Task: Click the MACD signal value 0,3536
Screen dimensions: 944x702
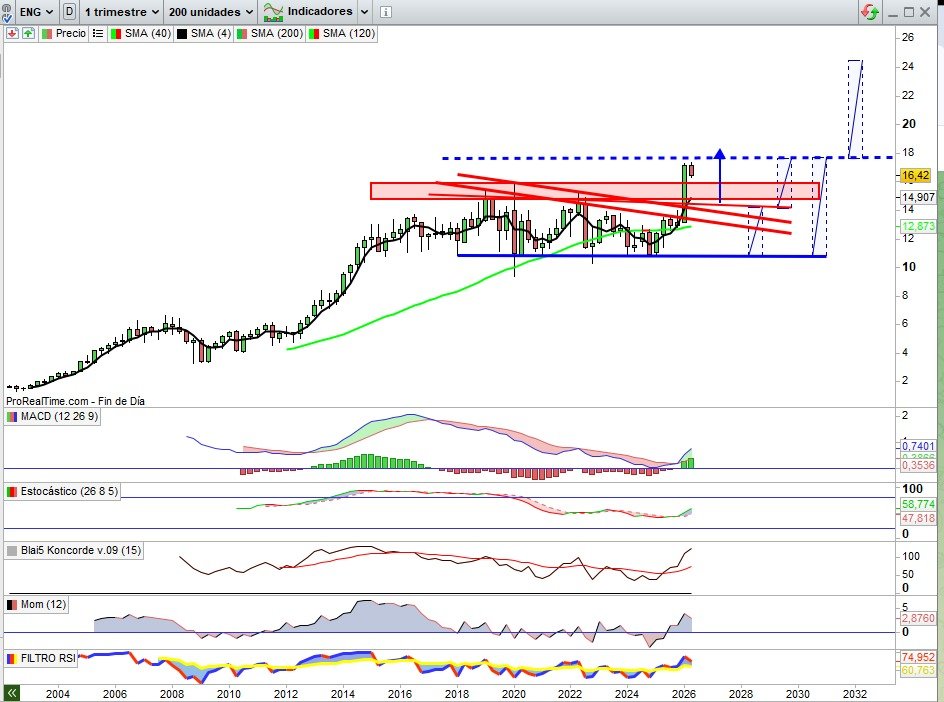Action: point(918,465)
